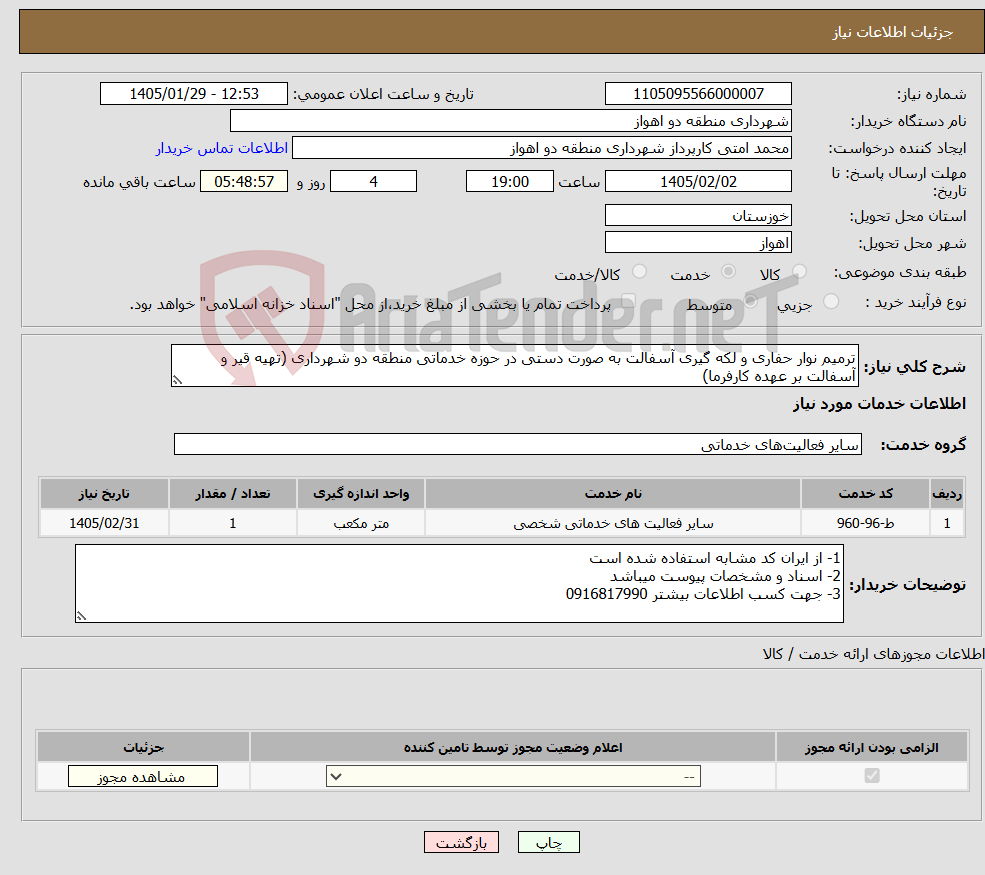Click the city field اهواز
Viewport: 985px width, 875px height.
click(x=698, y=242)
